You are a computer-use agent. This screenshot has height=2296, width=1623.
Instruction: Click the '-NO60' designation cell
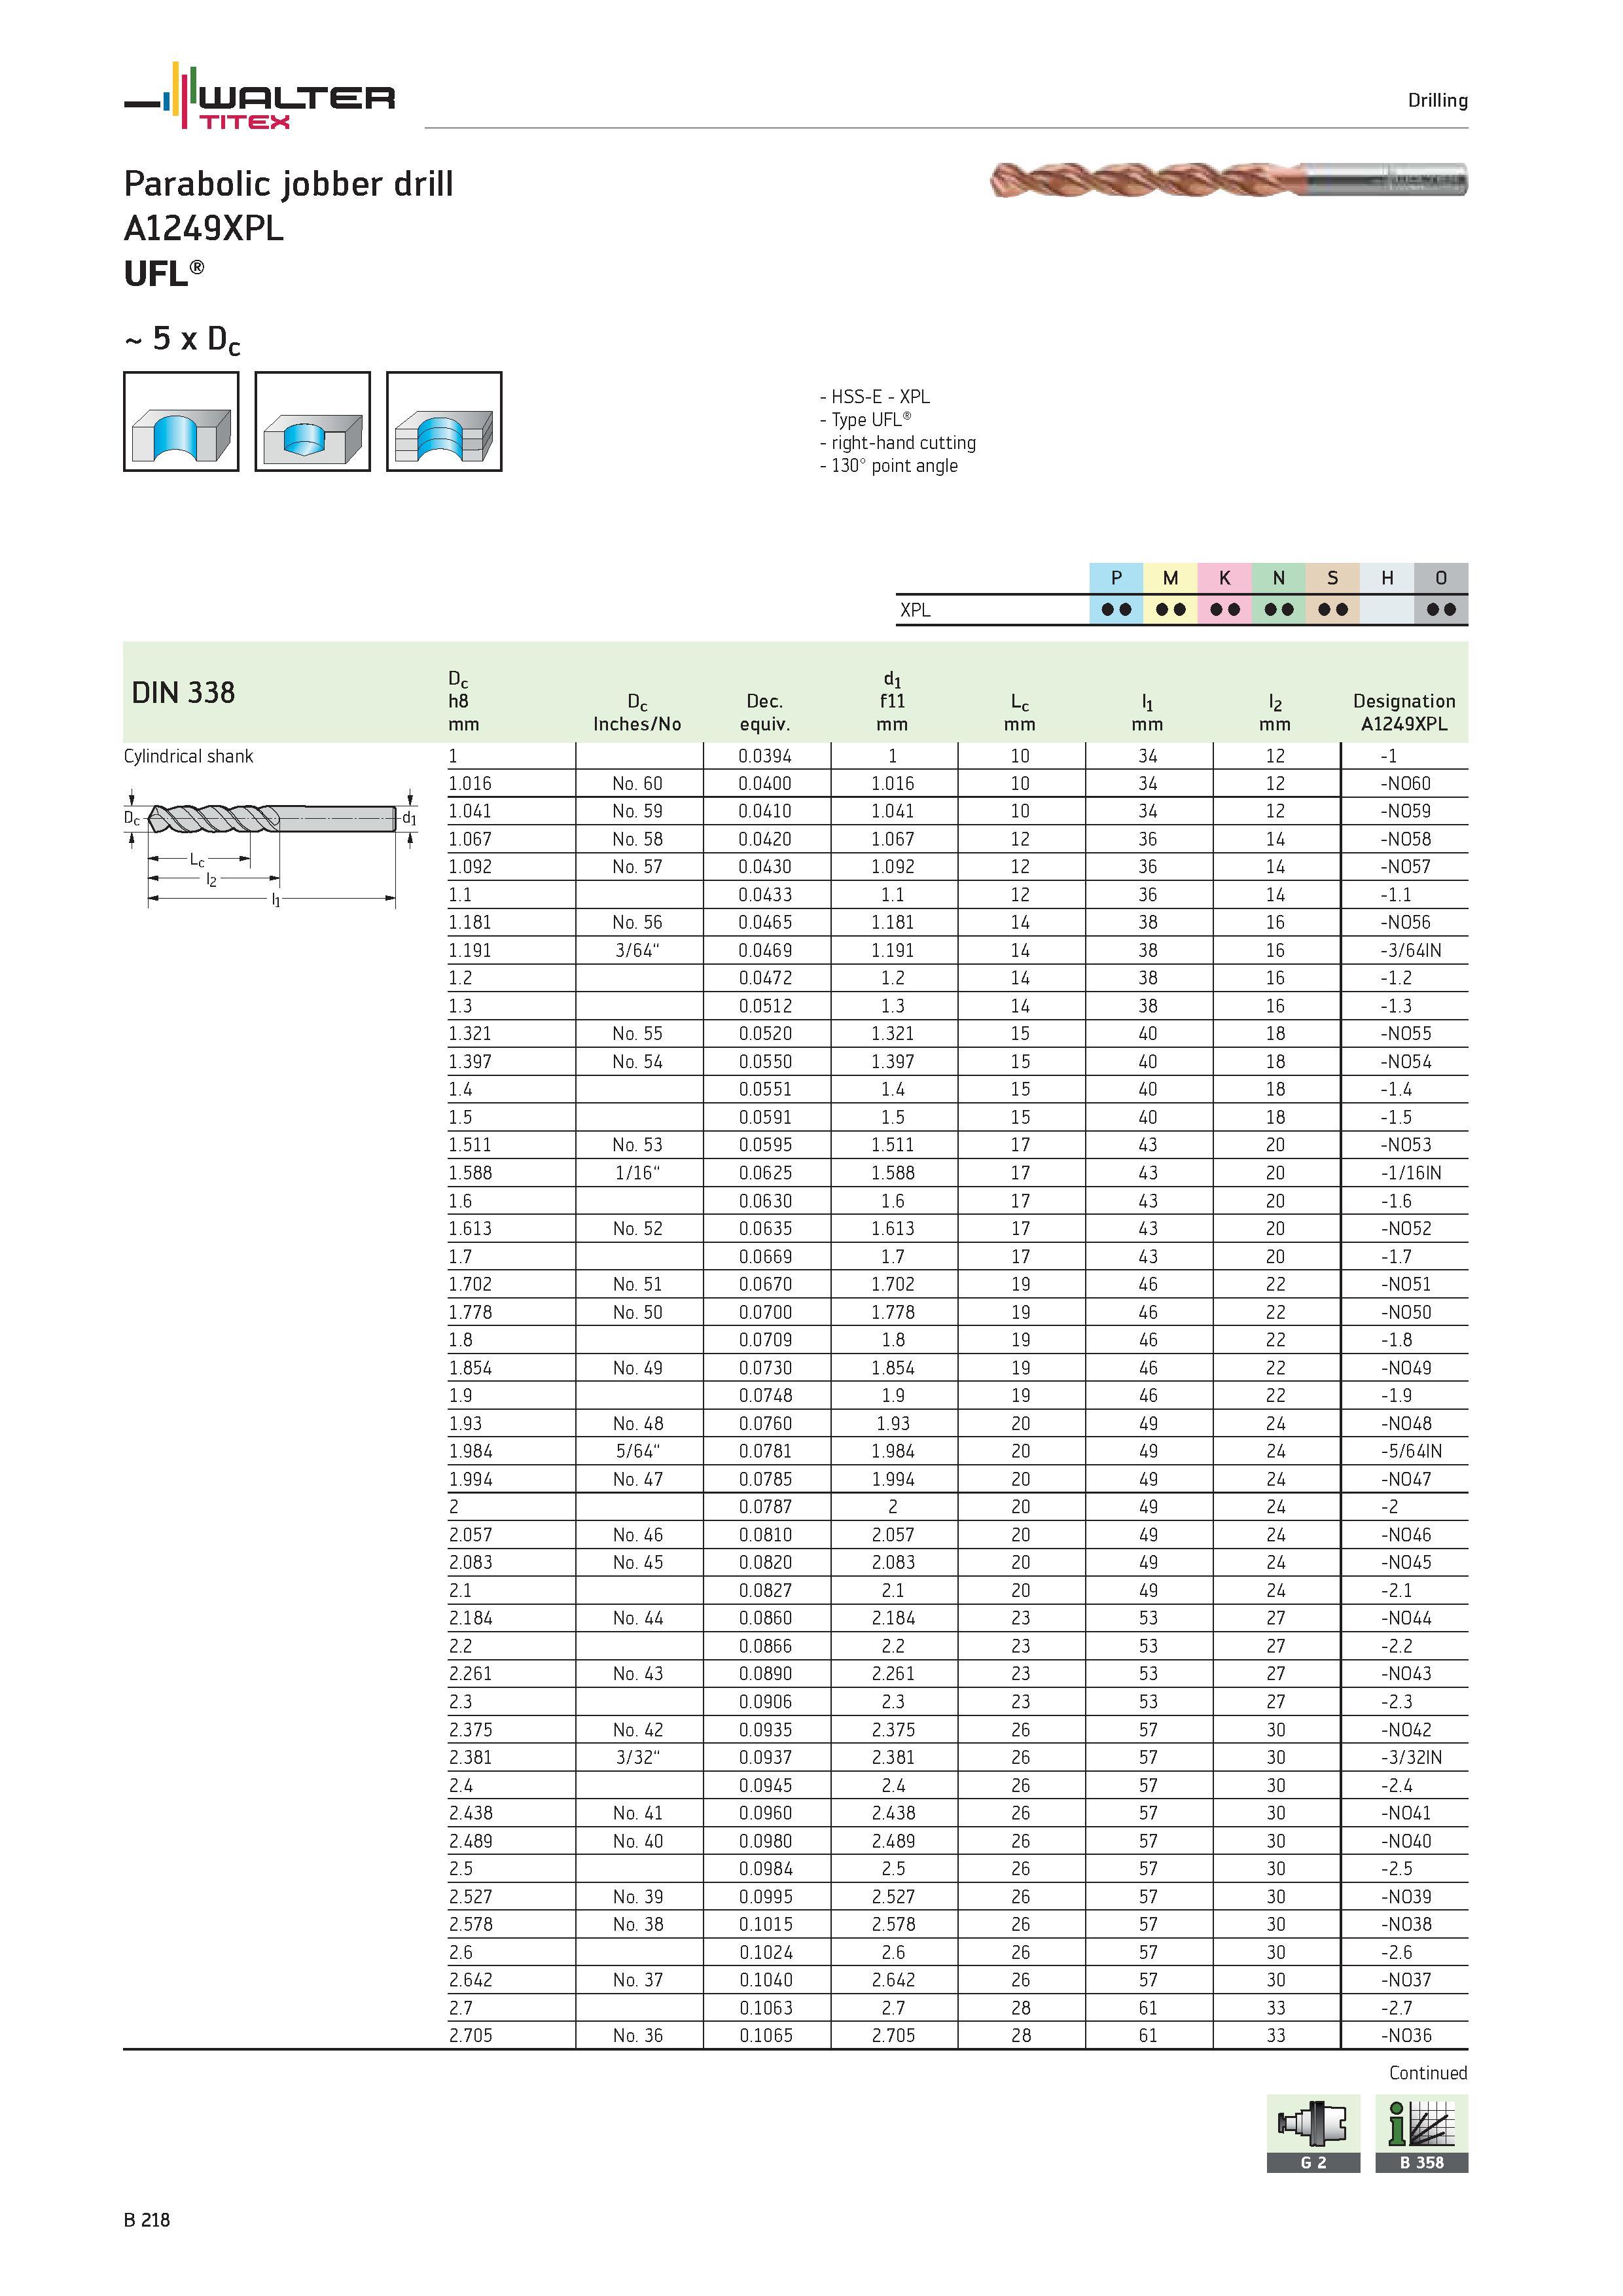pos(1405,784)
